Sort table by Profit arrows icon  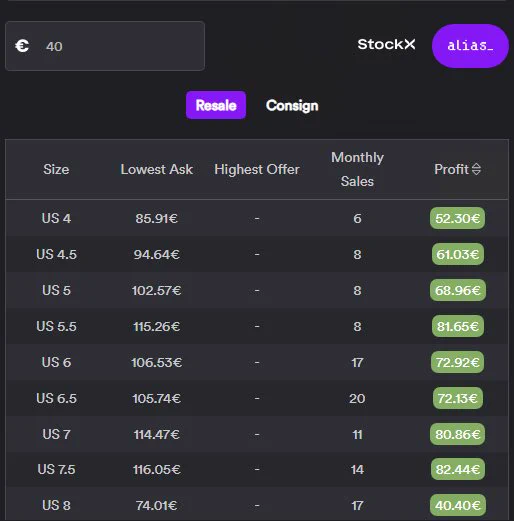coord(476,169)
